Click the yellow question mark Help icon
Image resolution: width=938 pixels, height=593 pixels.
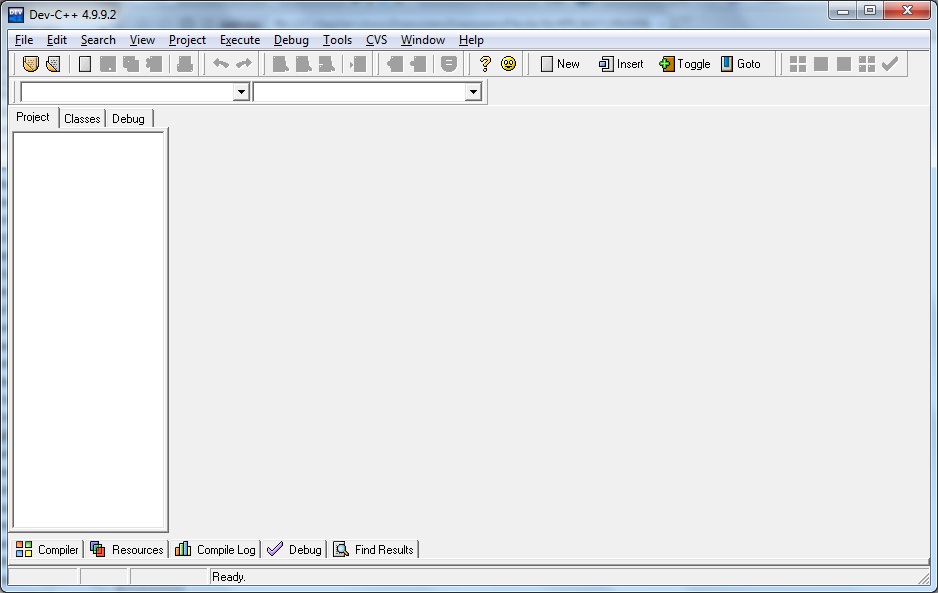[x=485, y=64]
